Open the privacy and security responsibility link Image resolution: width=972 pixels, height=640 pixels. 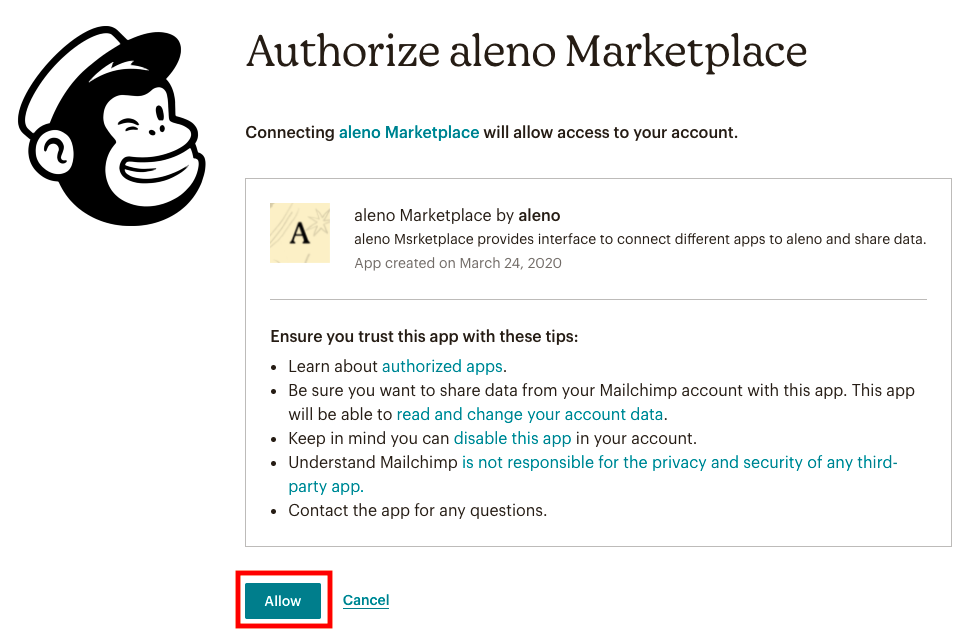(680, 462)
